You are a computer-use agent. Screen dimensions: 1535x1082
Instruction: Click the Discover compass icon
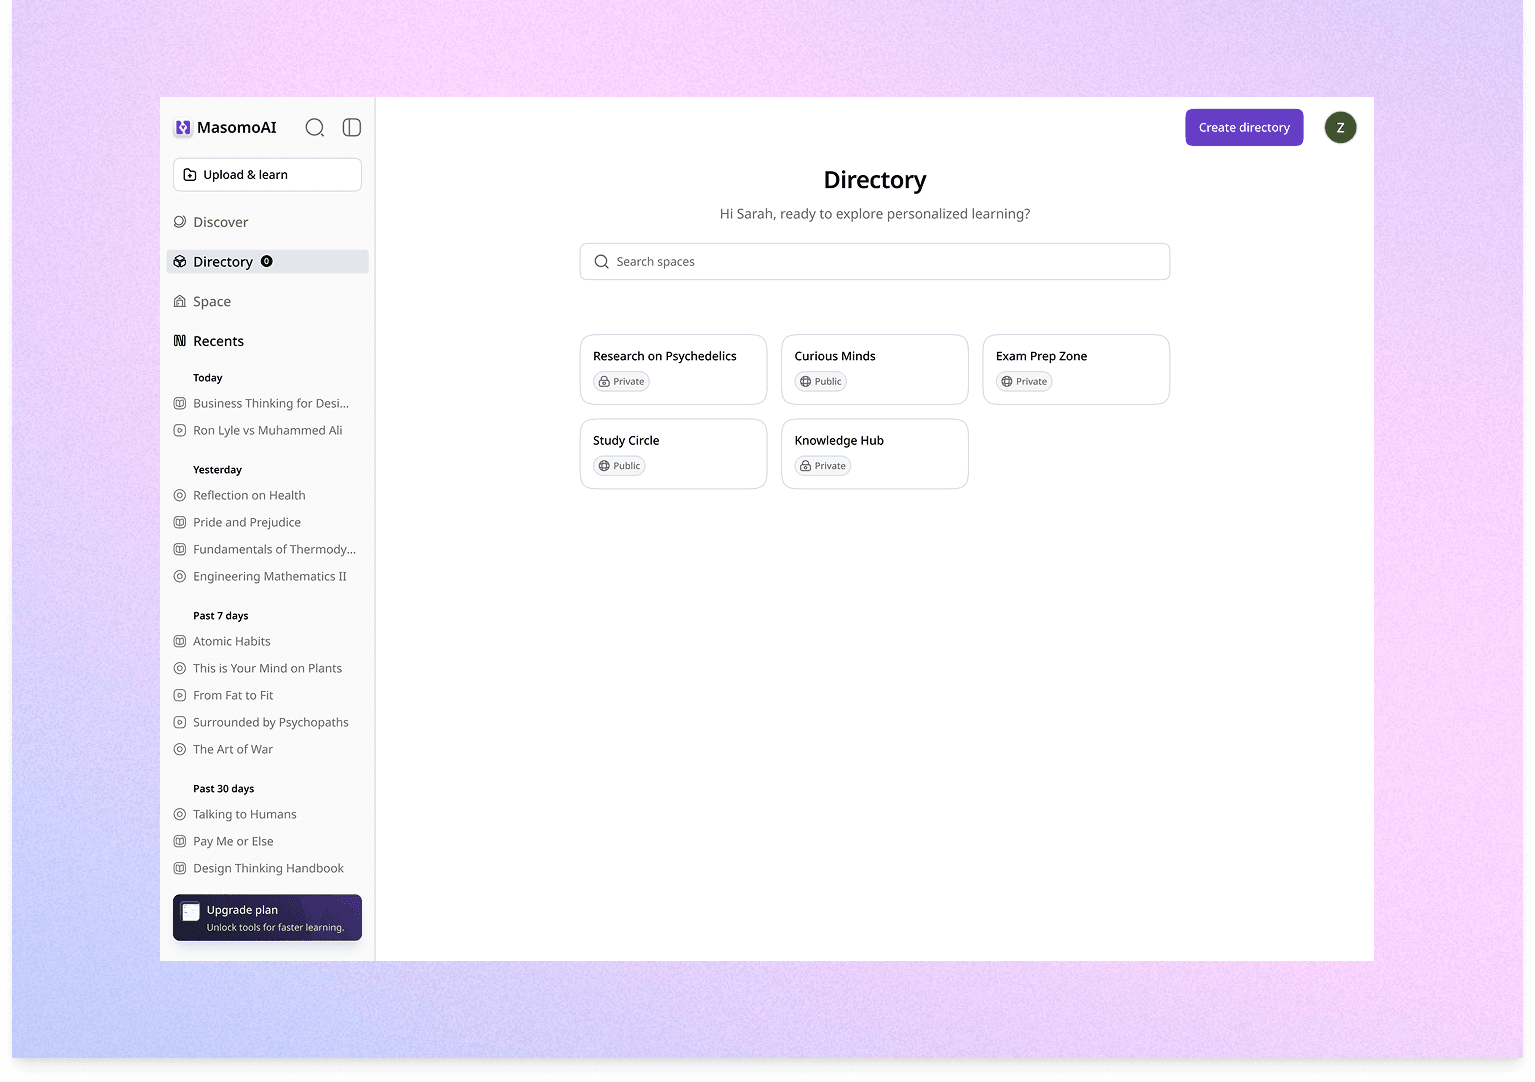pyautogui.click(x=180, y=222)
